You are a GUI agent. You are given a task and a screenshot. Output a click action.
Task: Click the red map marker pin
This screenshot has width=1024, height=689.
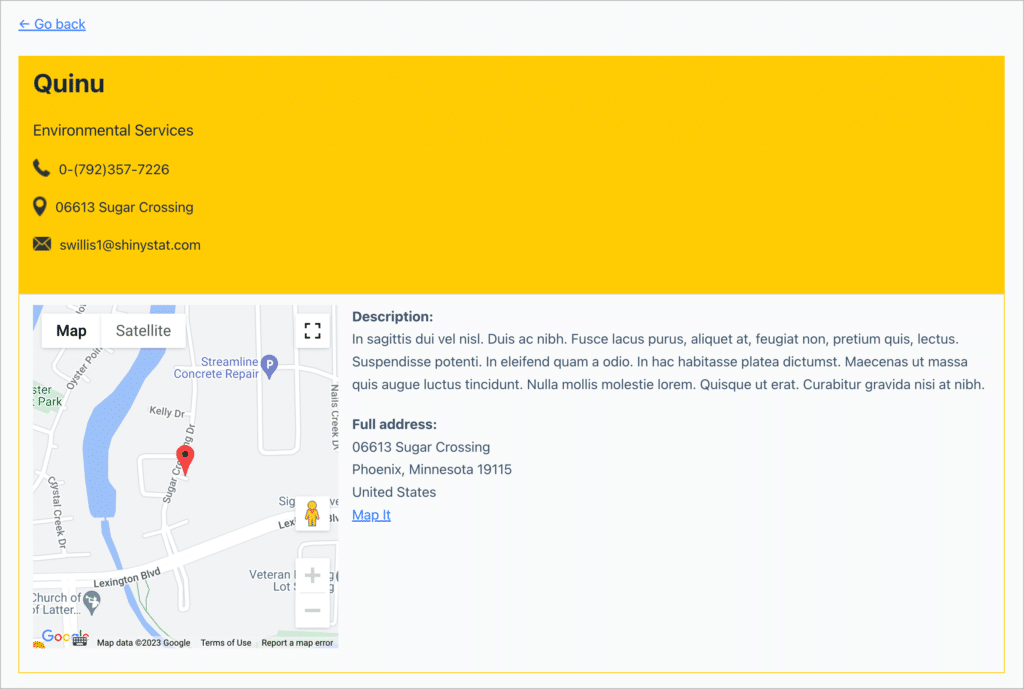coord(185,460)
